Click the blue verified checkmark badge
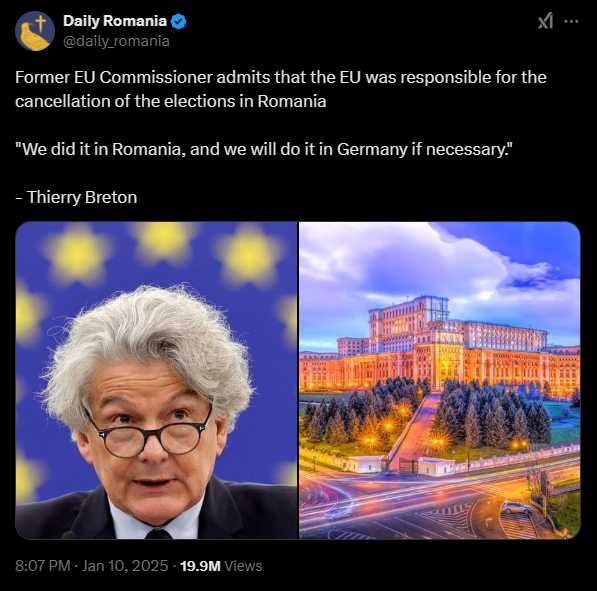The width and height of the screenshot is (597, 591). (178, 21)
